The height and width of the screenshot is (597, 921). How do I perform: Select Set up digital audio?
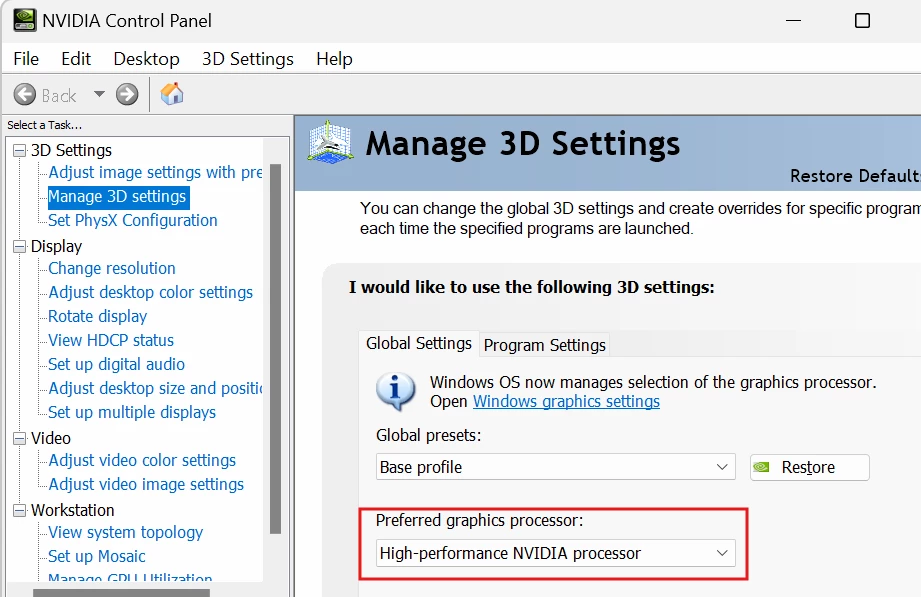point(116,364)
